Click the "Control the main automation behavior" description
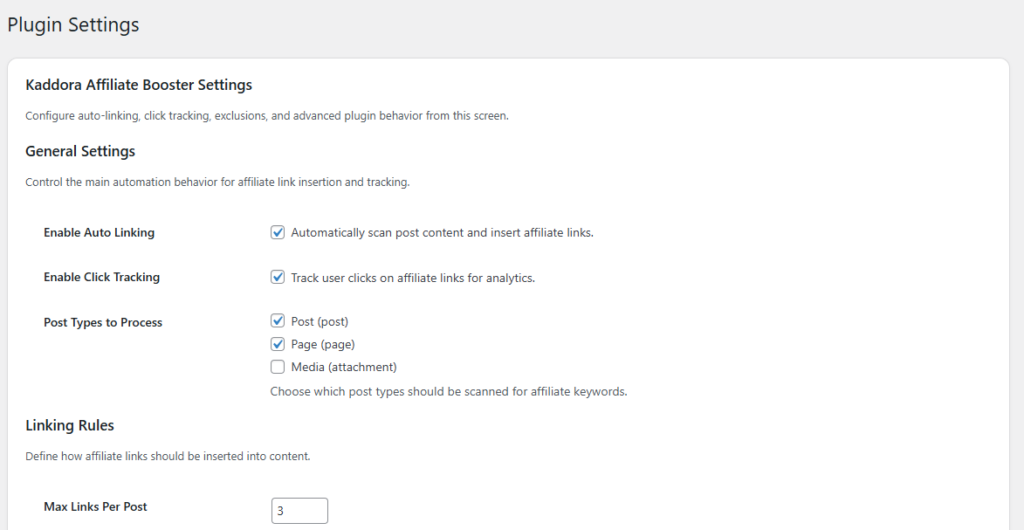Screen dimensions: 1024x530 pos(217,183)
